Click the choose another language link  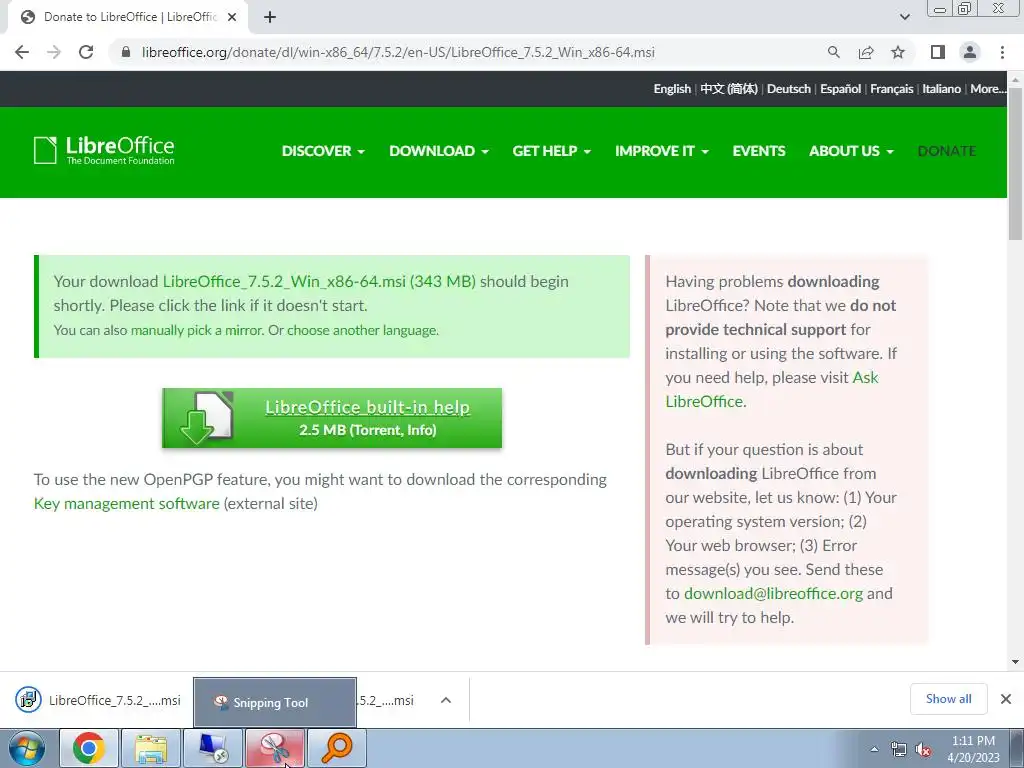pos(362,330)
